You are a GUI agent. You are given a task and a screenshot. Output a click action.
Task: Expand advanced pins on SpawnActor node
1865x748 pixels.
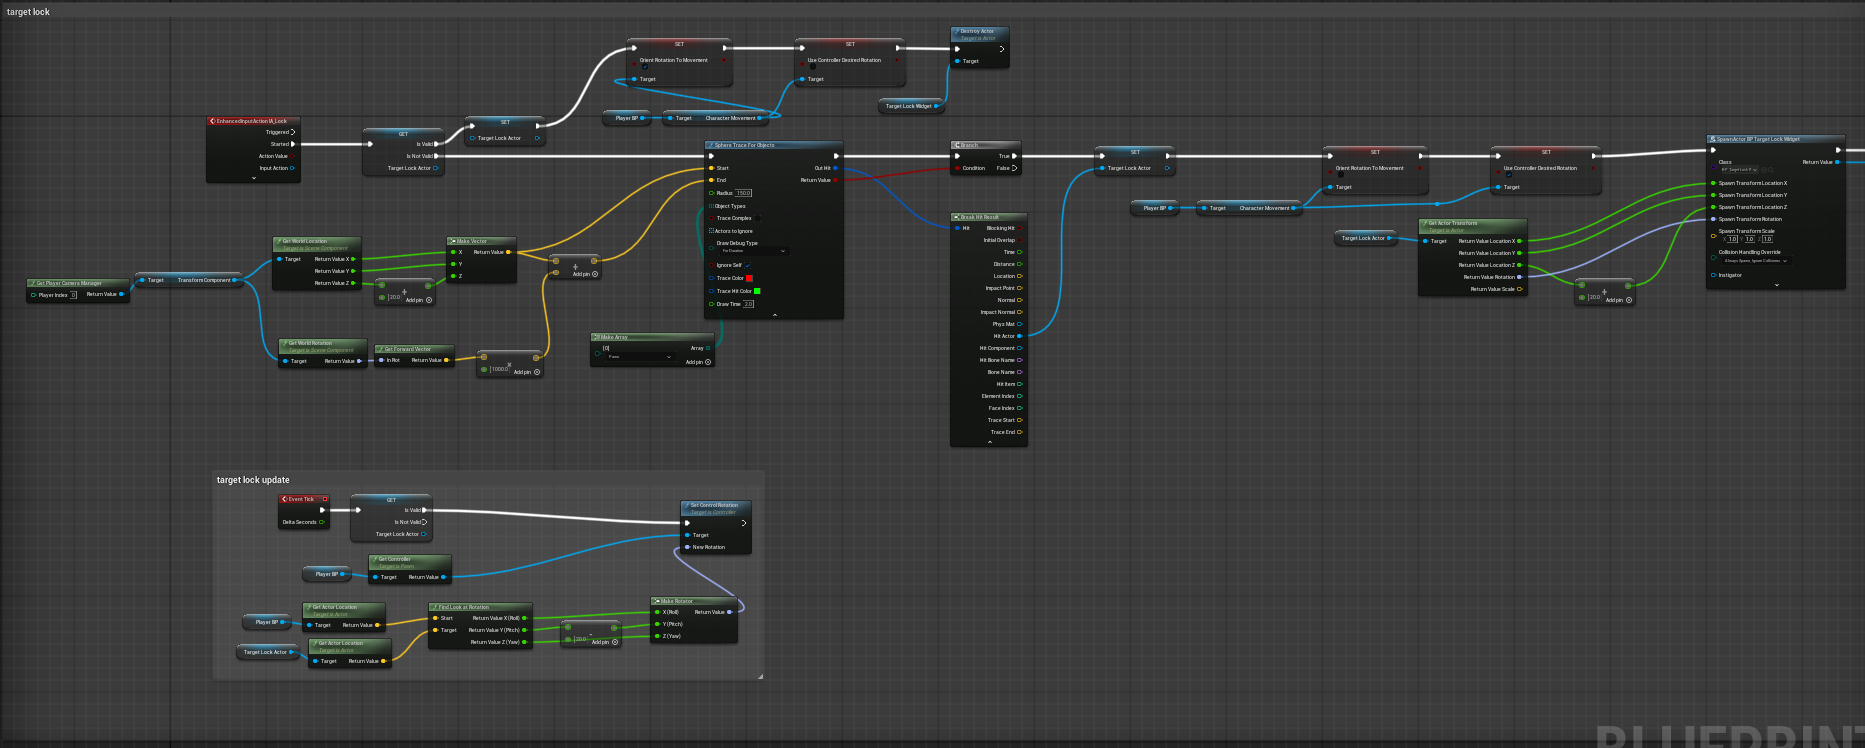pos(1777,285)
